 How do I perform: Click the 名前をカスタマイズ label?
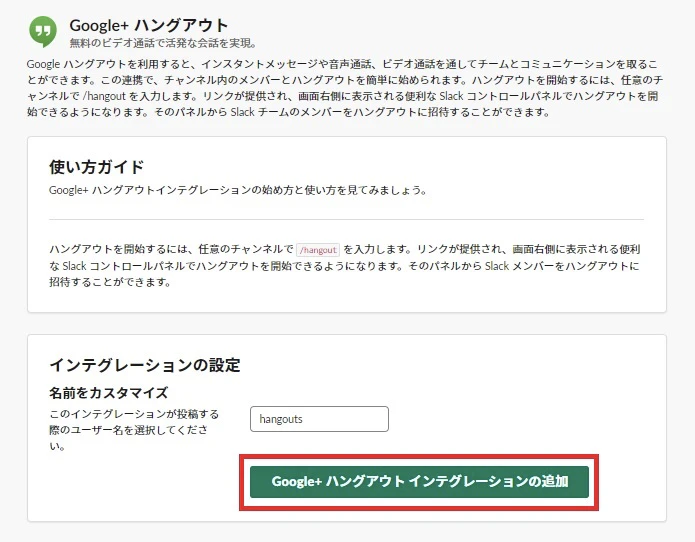coord(108,393)
